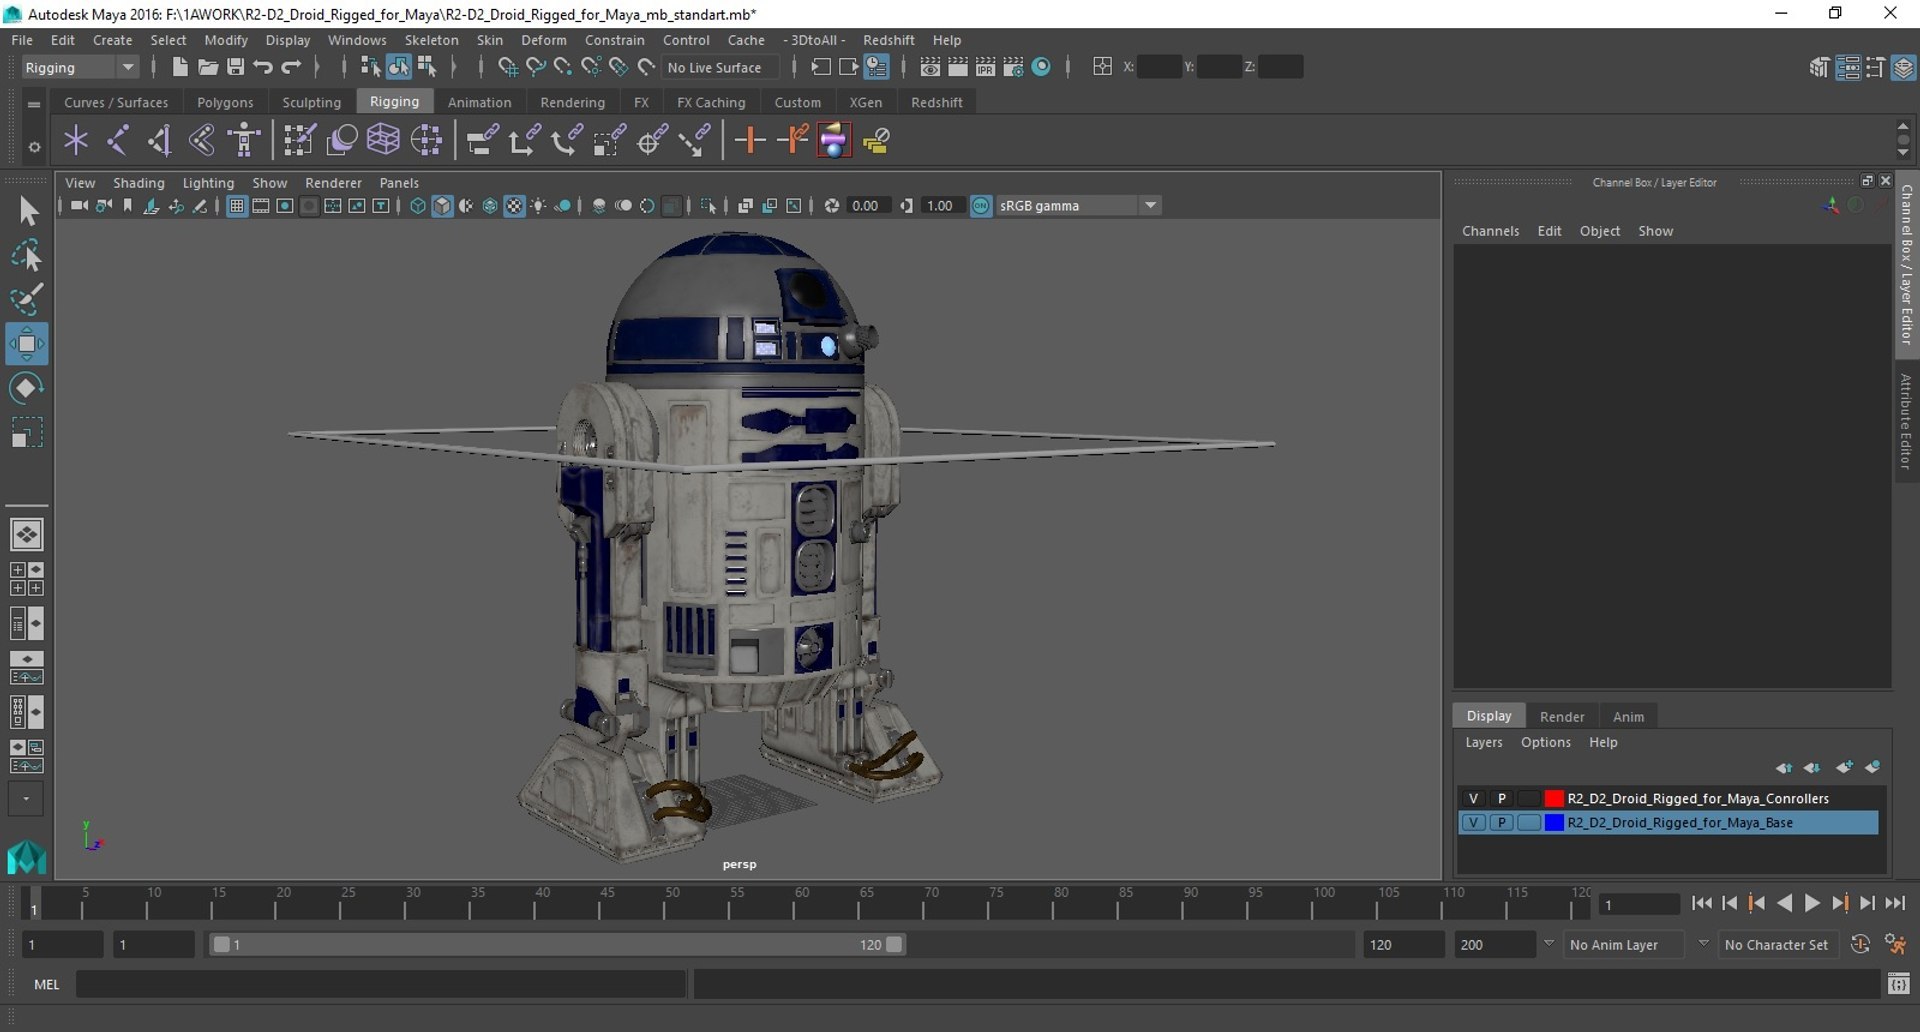Click the current frame field near playback
The width and height of the screenshot is (1920, 1032).
[1639, 904]
